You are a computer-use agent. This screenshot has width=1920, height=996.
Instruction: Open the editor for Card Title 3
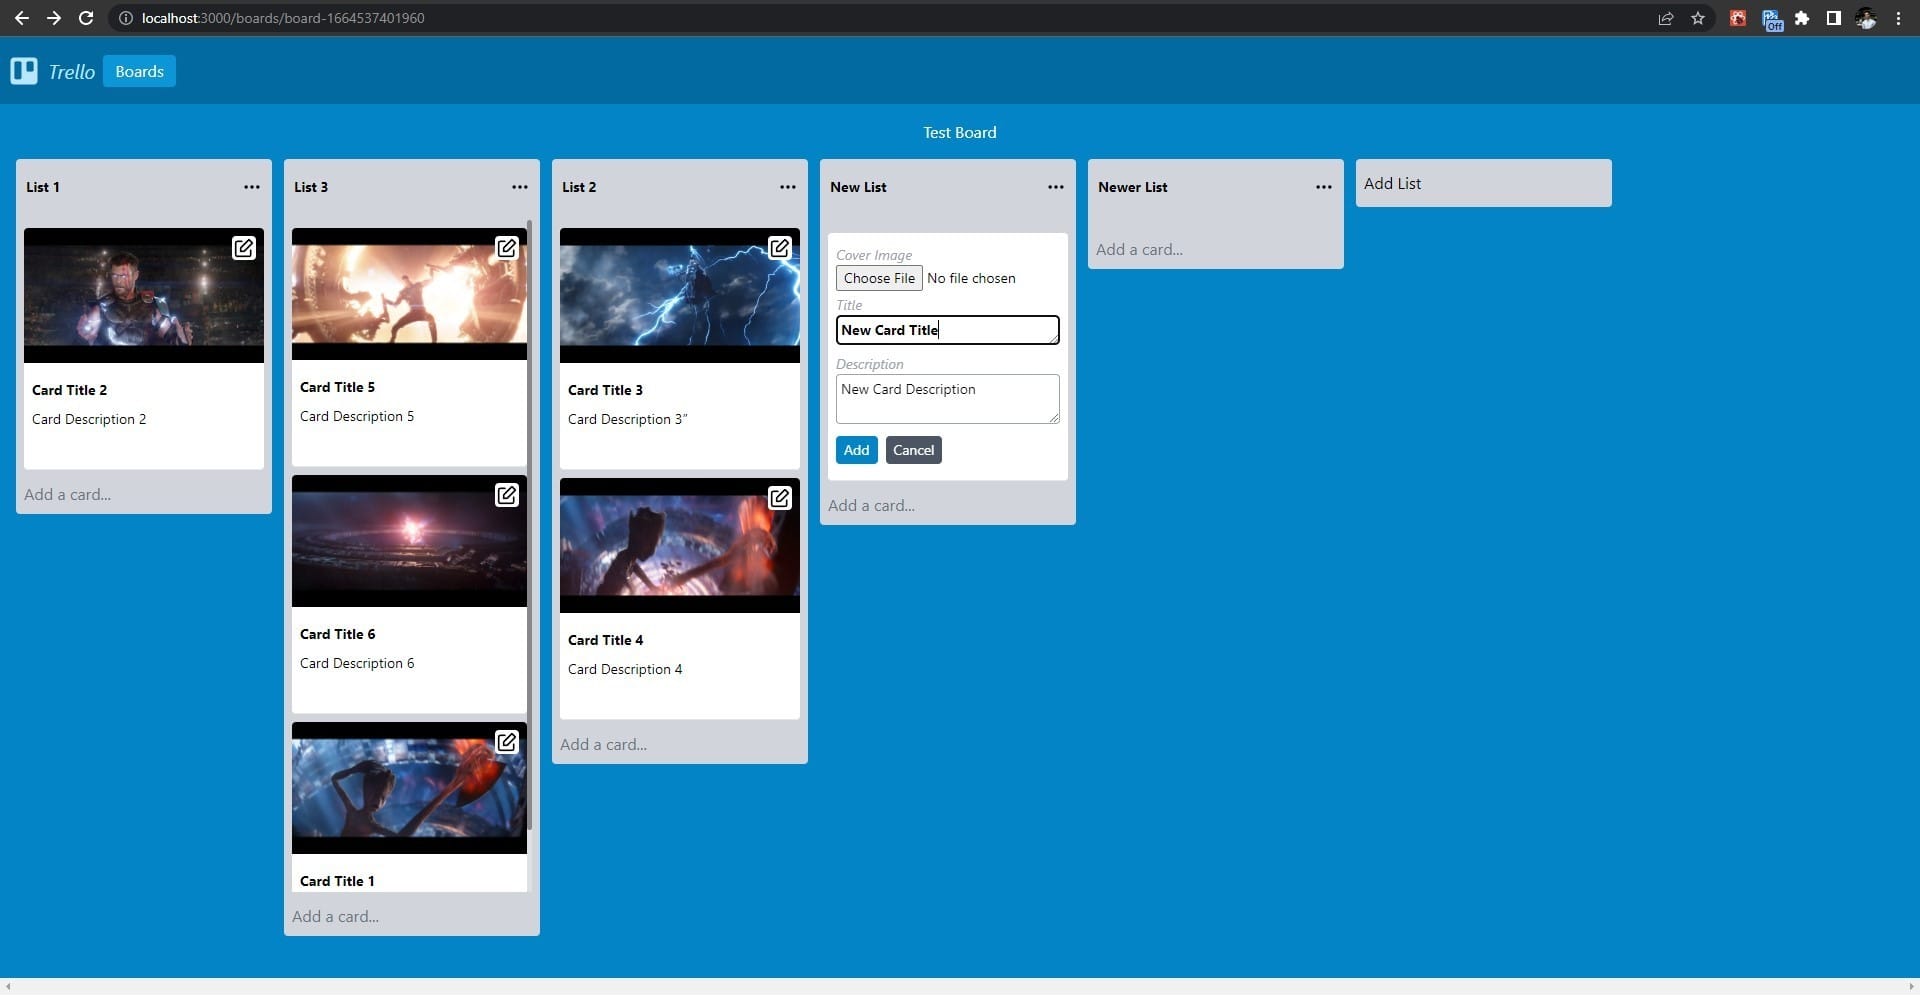(x=779, y=247)
